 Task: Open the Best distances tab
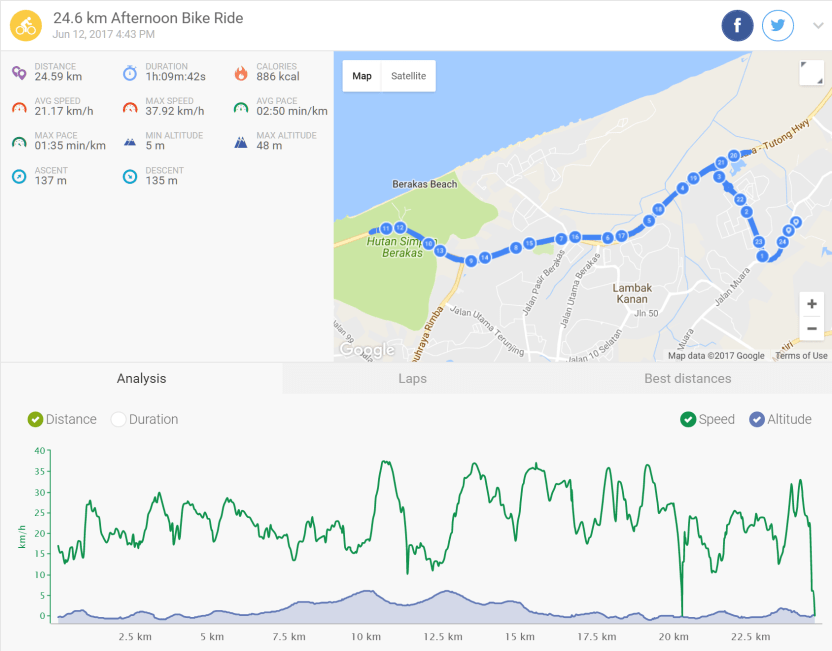click(687, 379)
